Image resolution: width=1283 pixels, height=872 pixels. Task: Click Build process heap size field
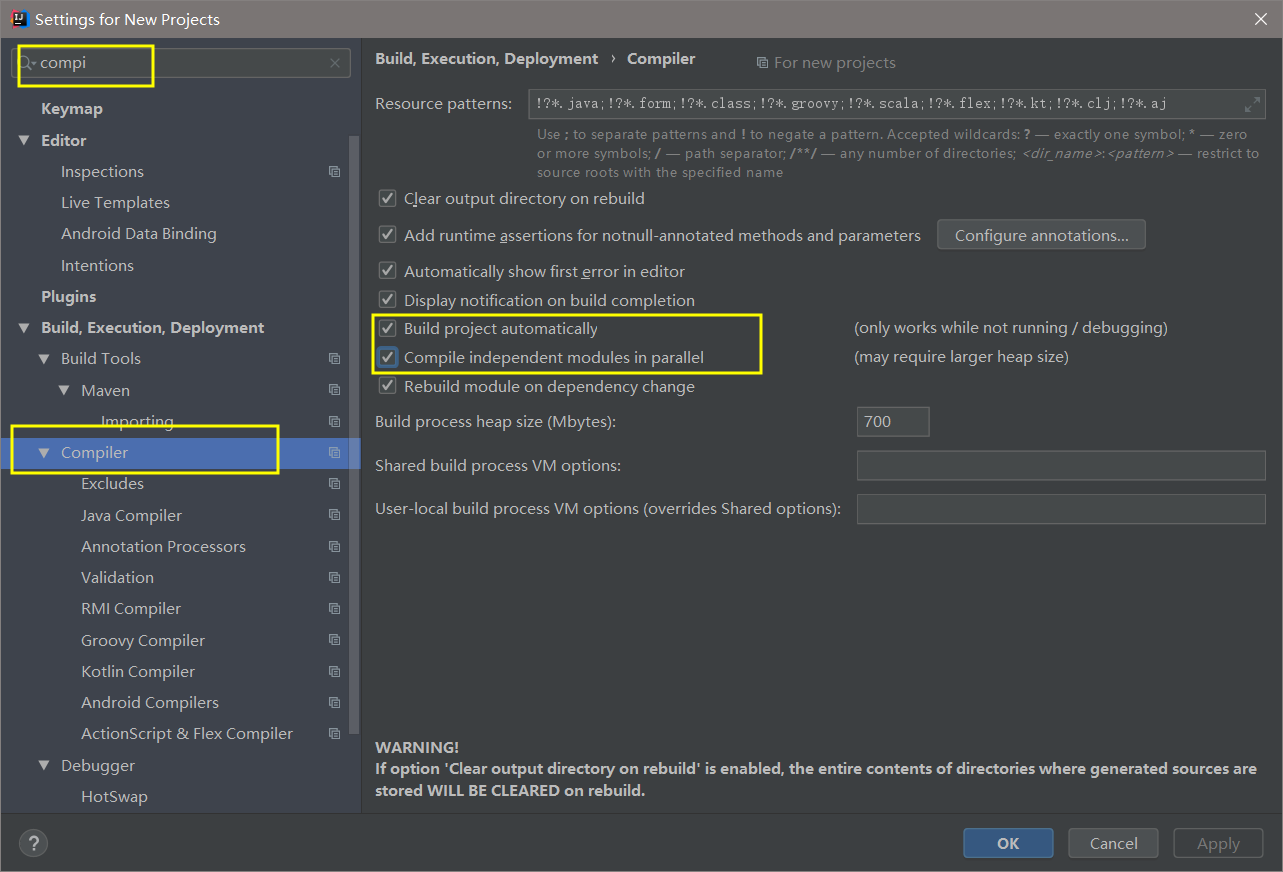(x=893, y=422)
